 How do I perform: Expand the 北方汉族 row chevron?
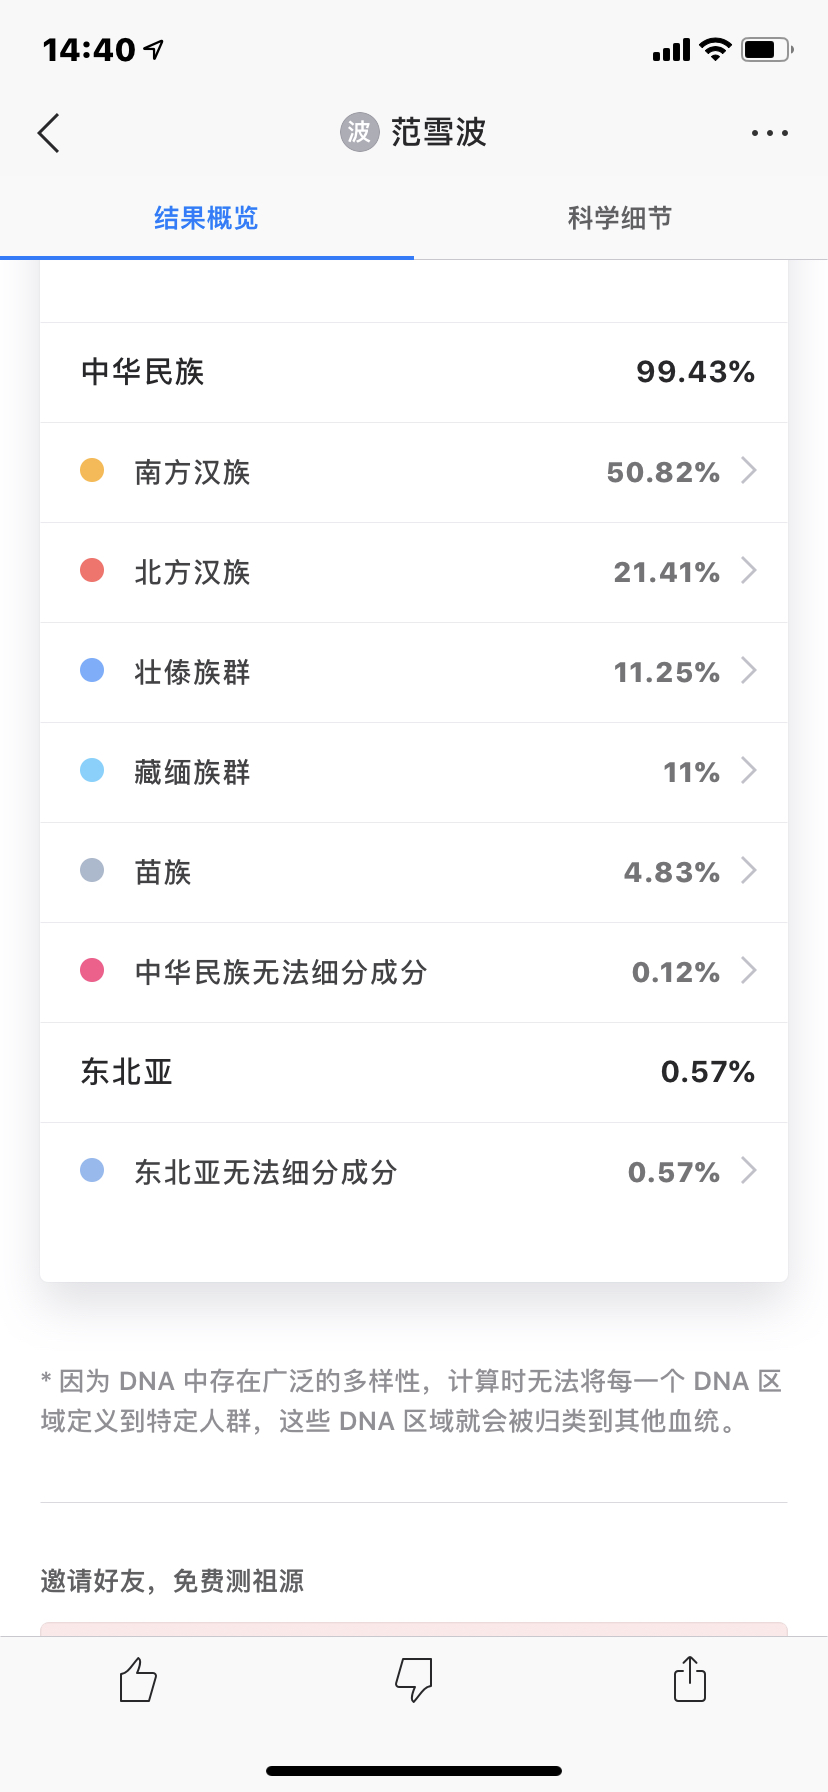pos(748,571)
